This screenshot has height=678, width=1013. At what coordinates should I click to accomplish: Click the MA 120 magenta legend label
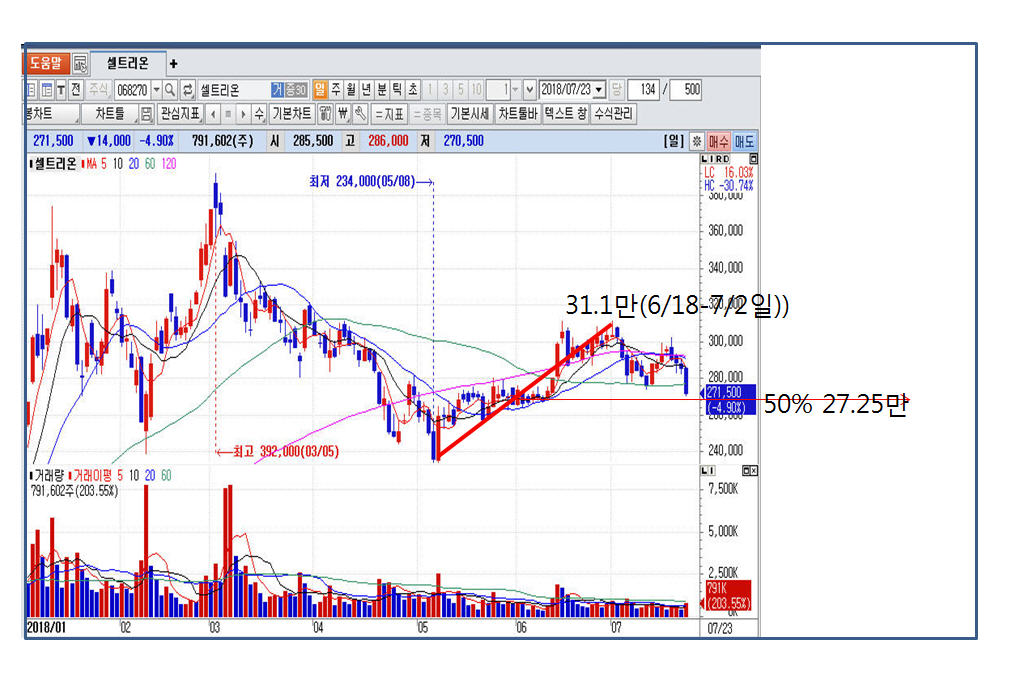pos(168,163)
